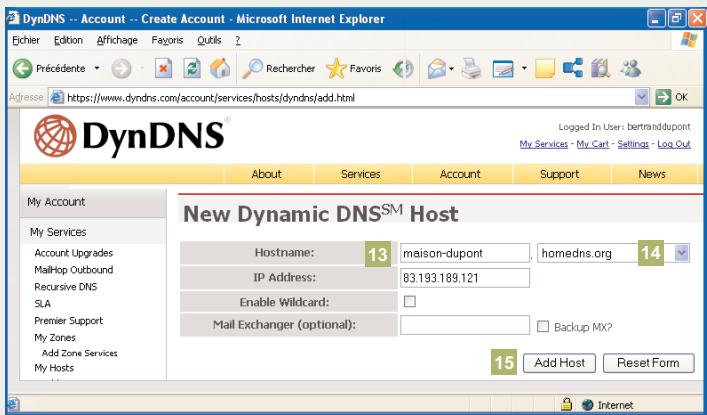Open Account Upgrades in sidebar

(73, 253)
